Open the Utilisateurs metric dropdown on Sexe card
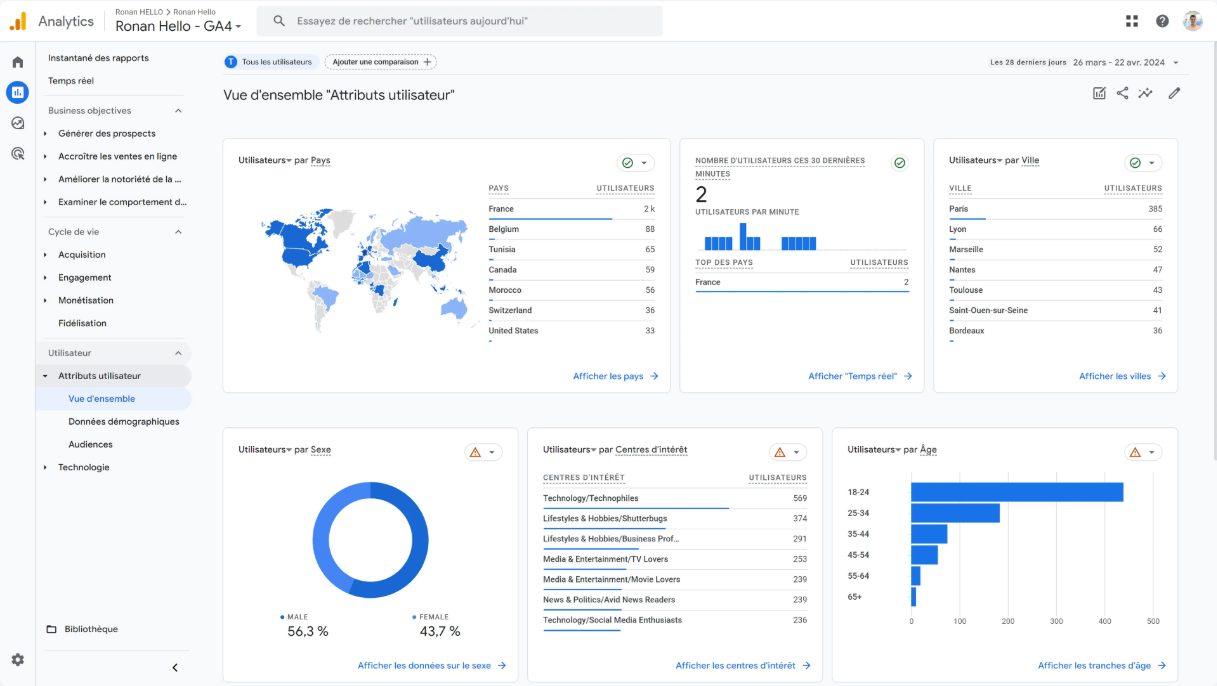This screenshot has width=1217, height=686. click(x=265, y=450)
